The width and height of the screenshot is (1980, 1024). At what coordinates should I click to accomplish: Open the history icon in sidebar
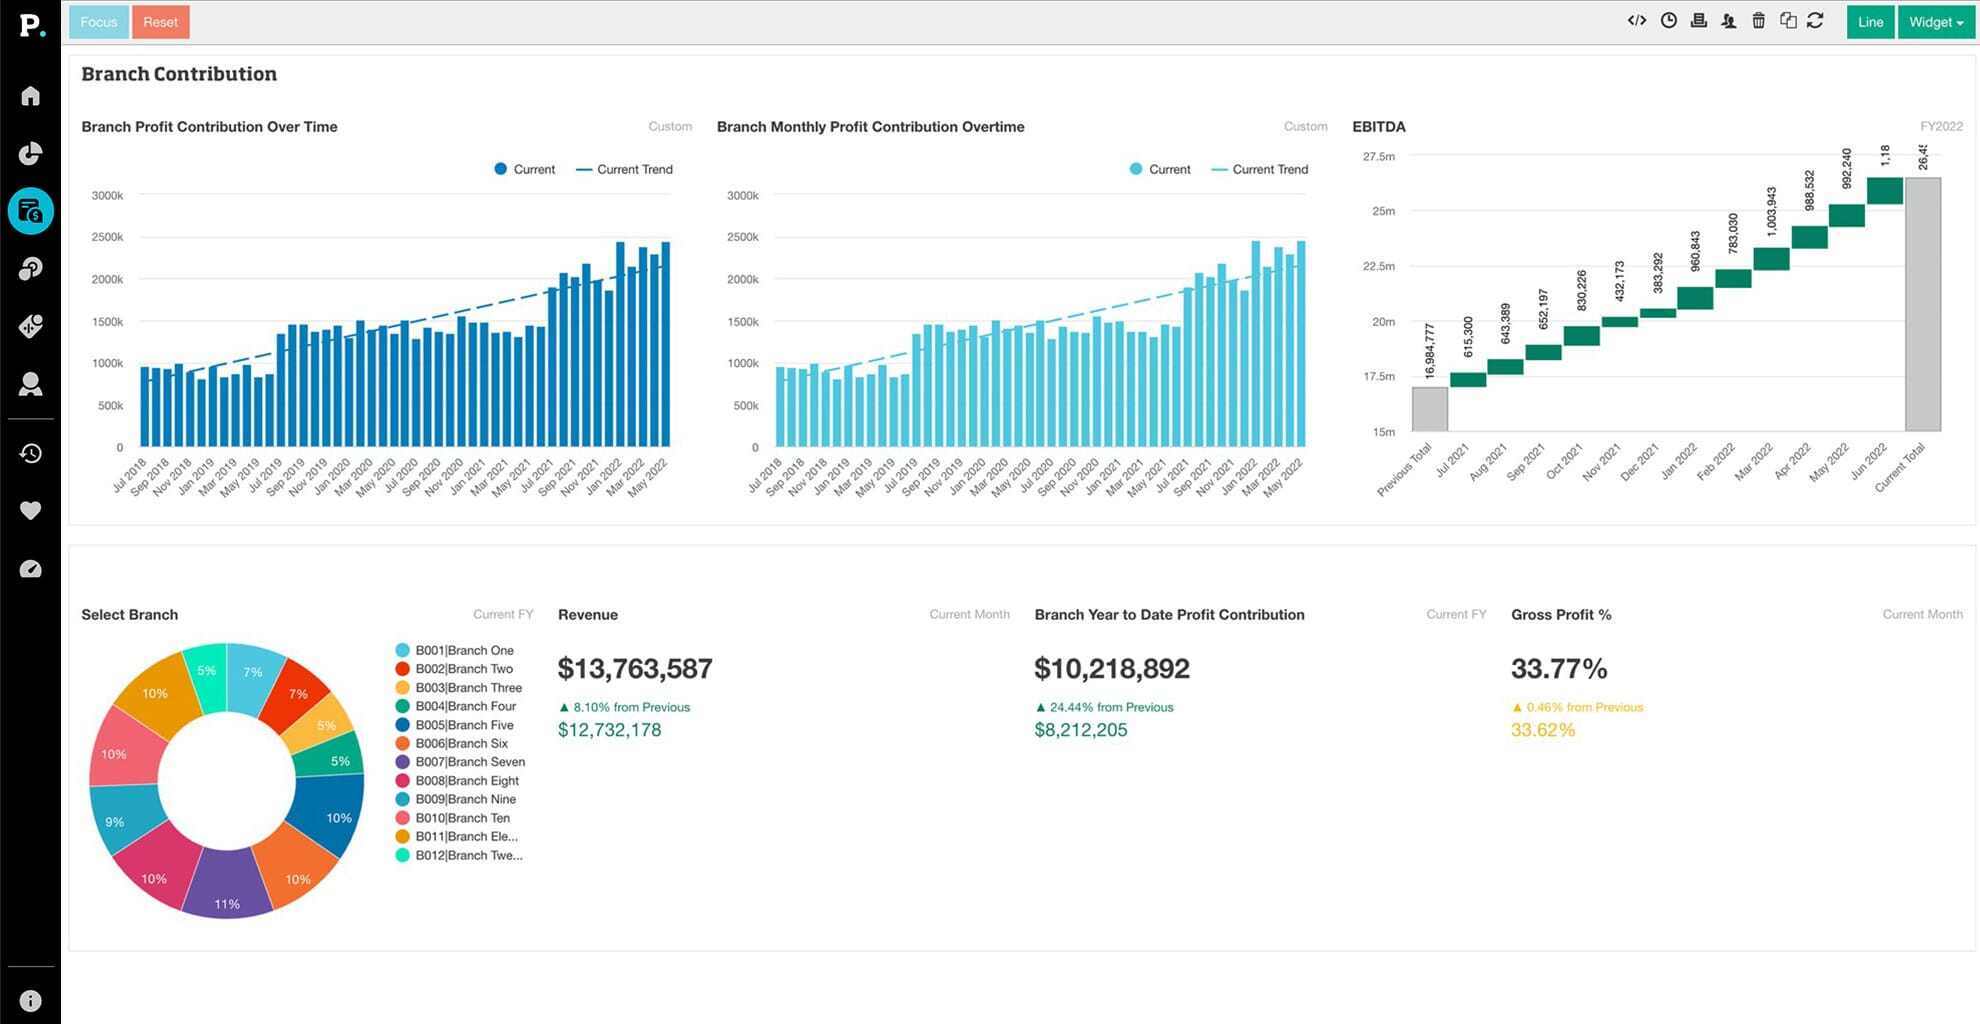point(31,454)
